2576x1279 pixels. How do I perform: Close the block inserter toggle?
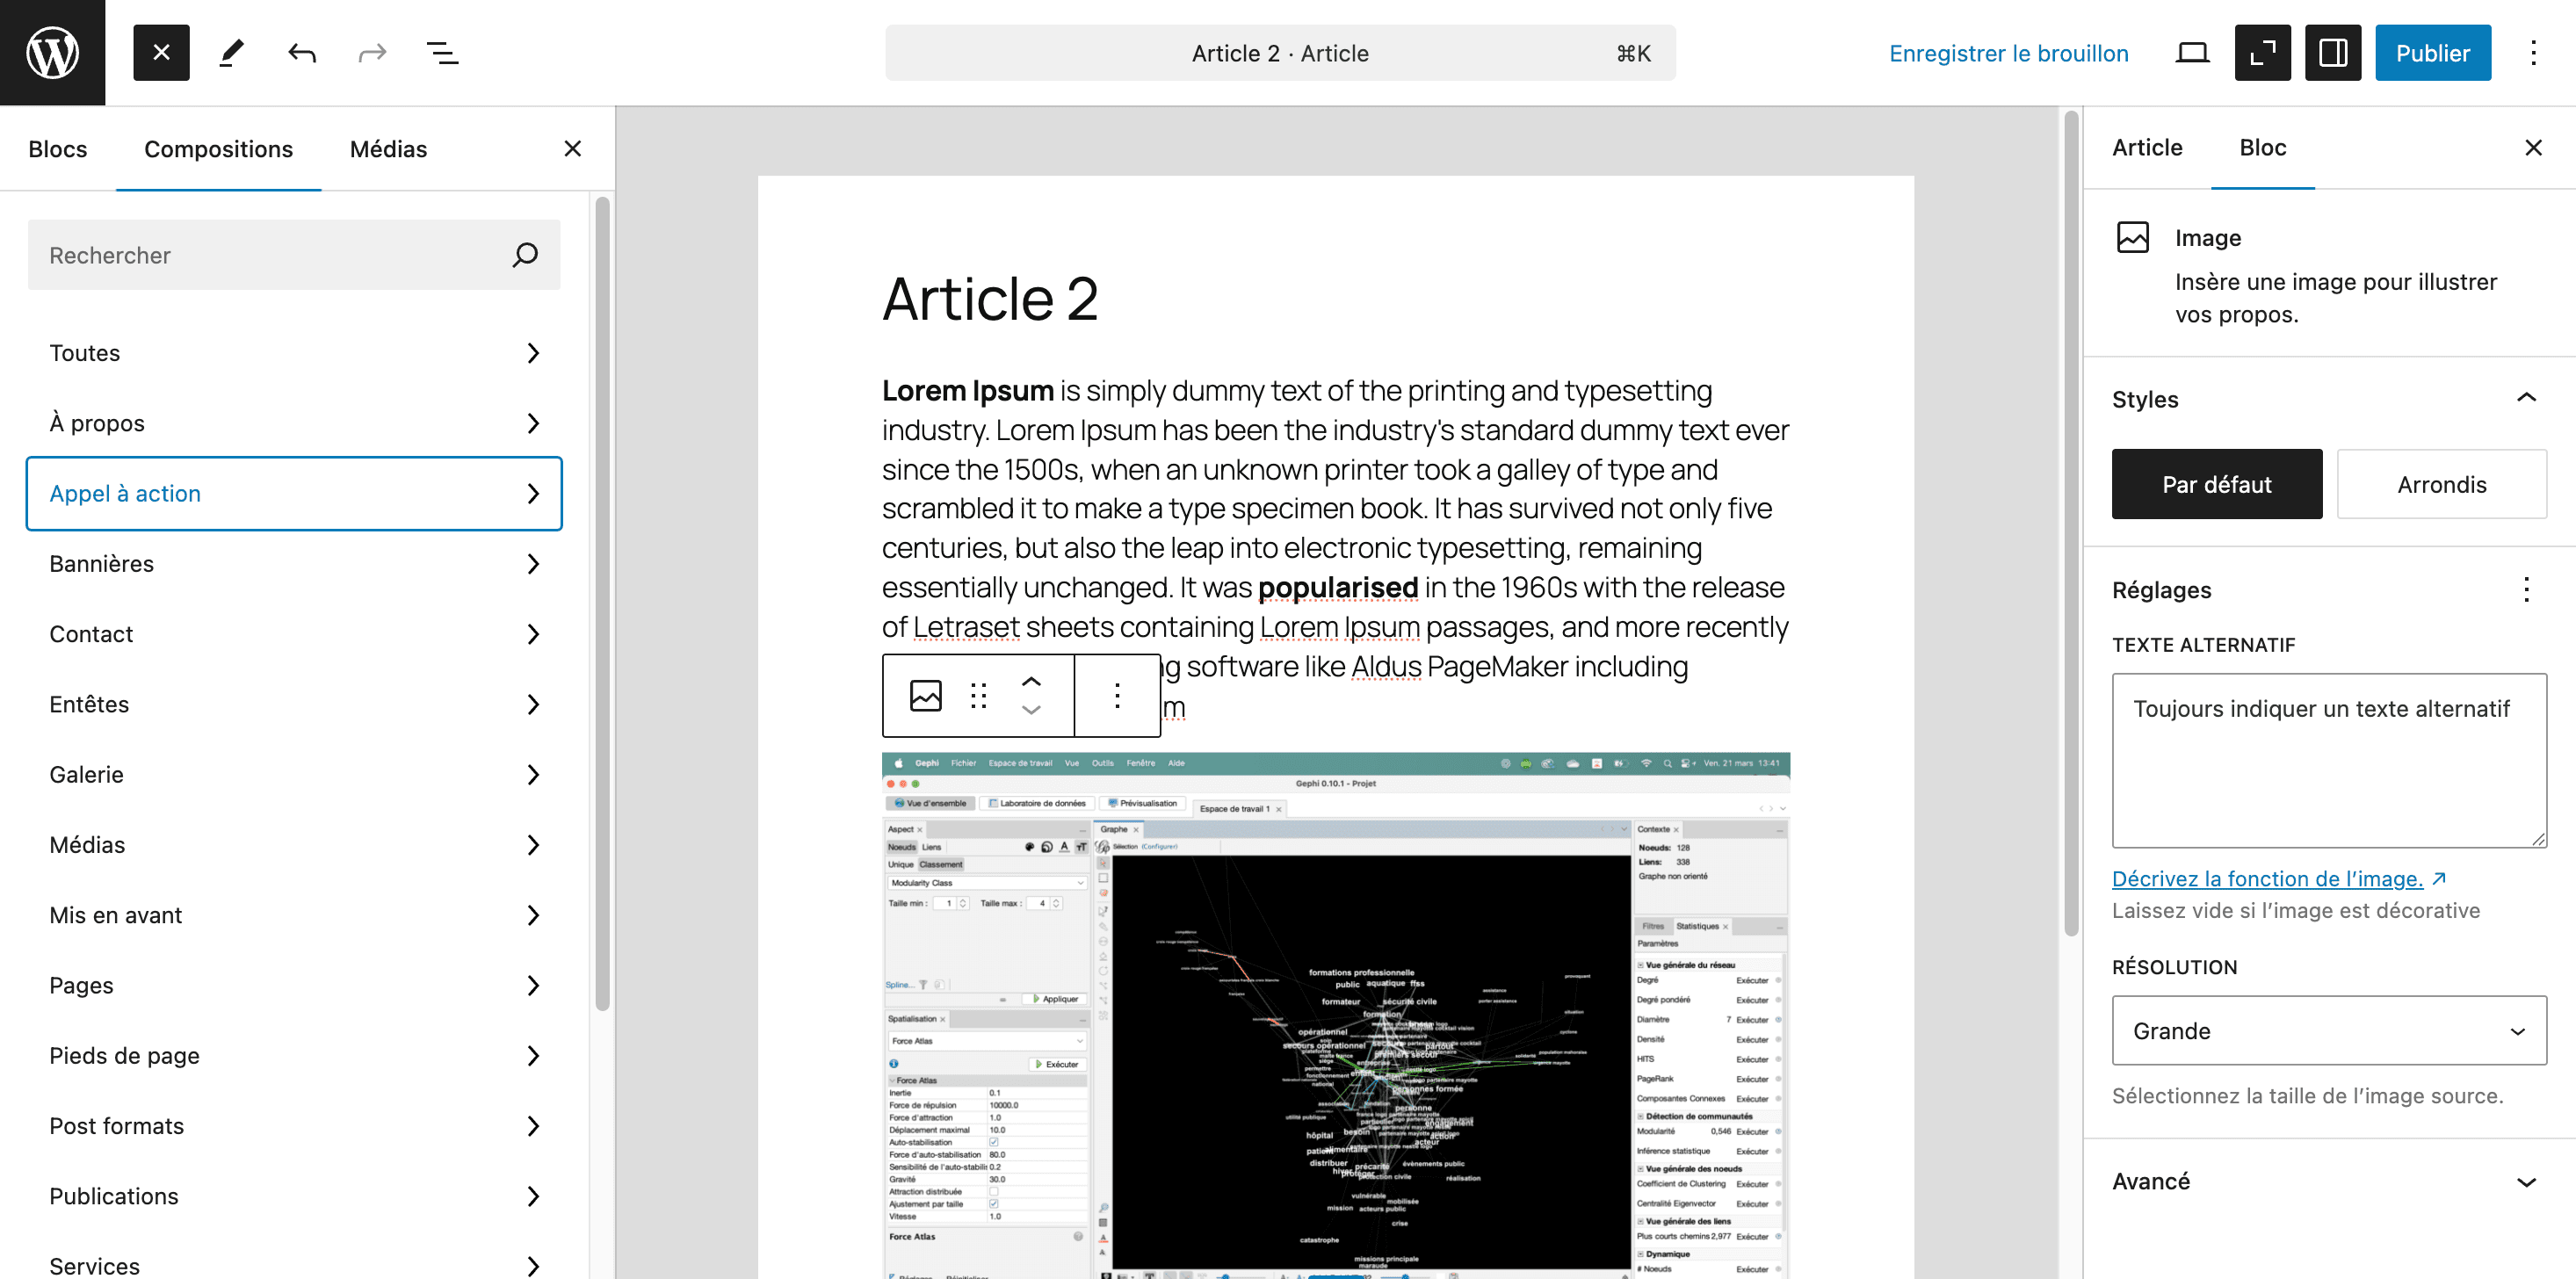(161, 52)
